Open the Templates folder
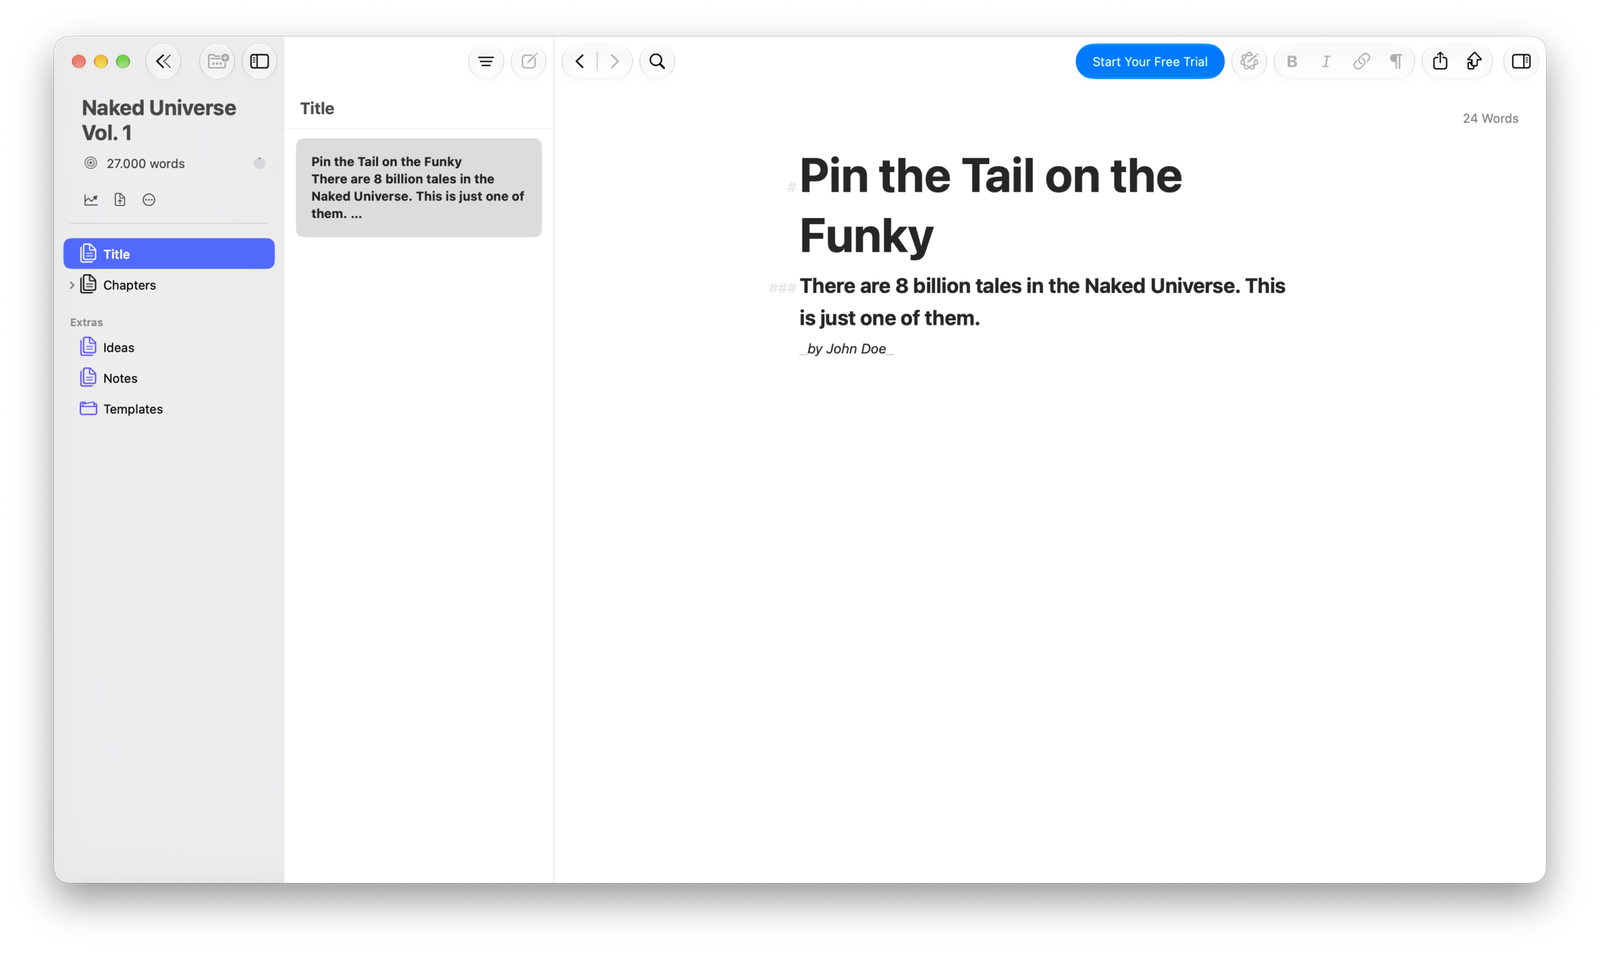Screen dimensions: 1600x954 169,409
